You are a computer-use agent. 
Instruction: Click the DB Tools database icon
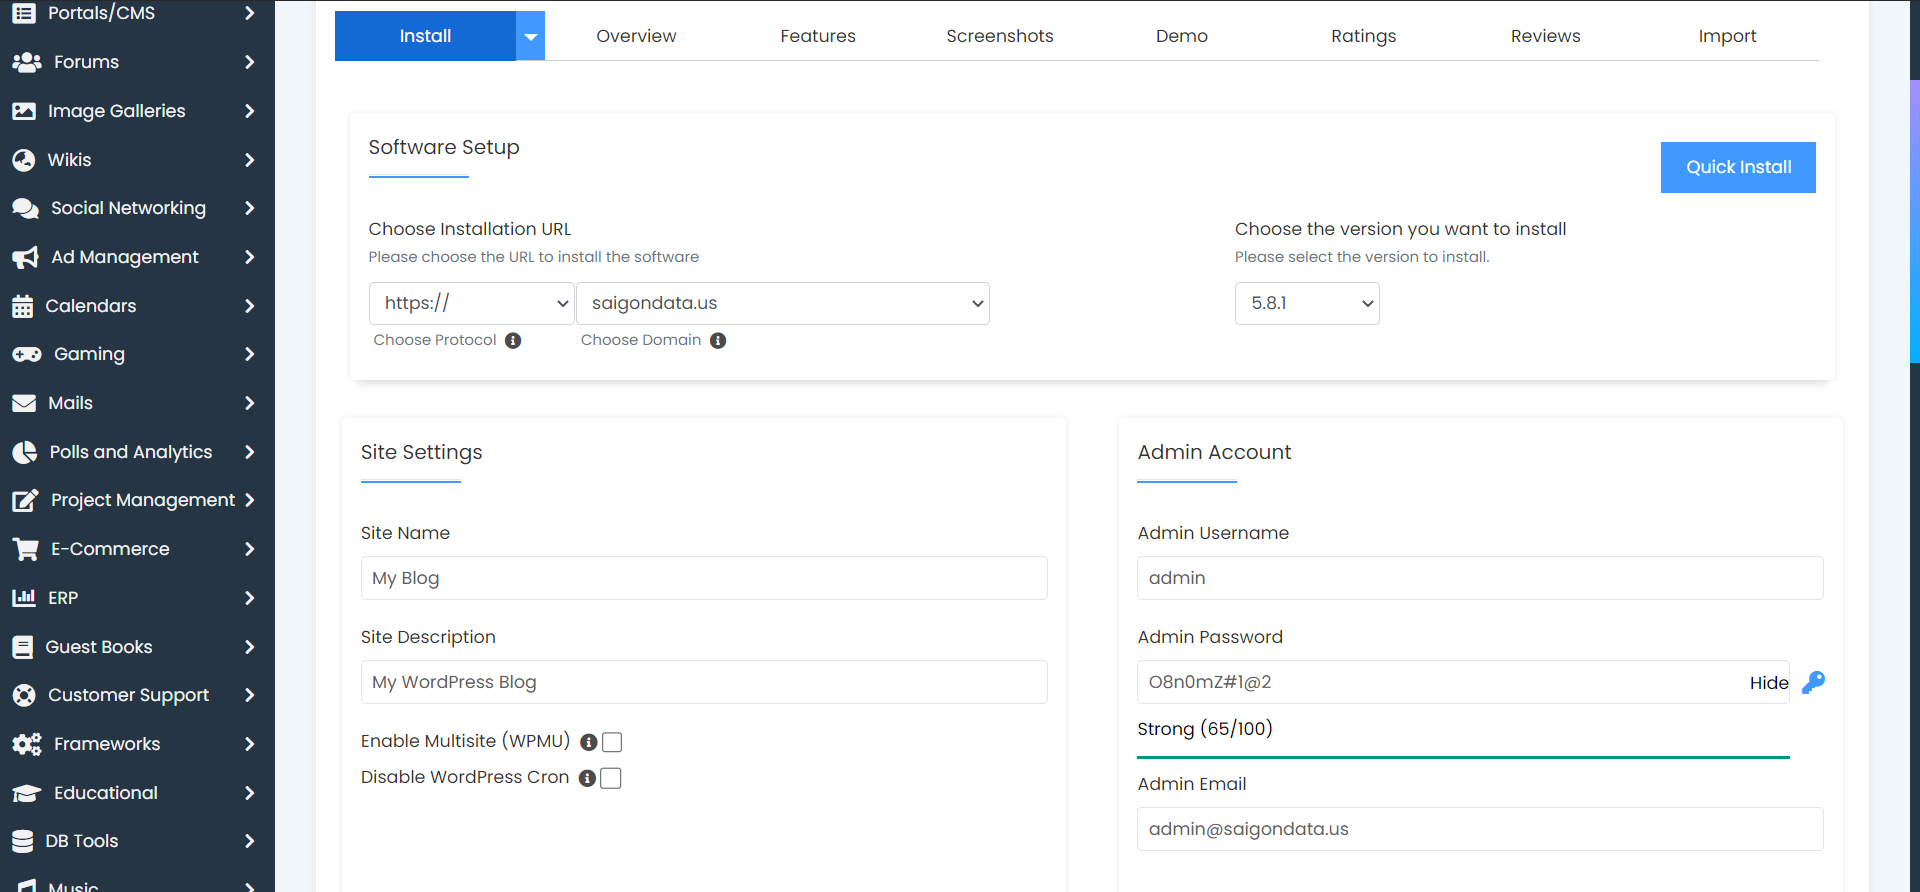[x=23, y=841]
